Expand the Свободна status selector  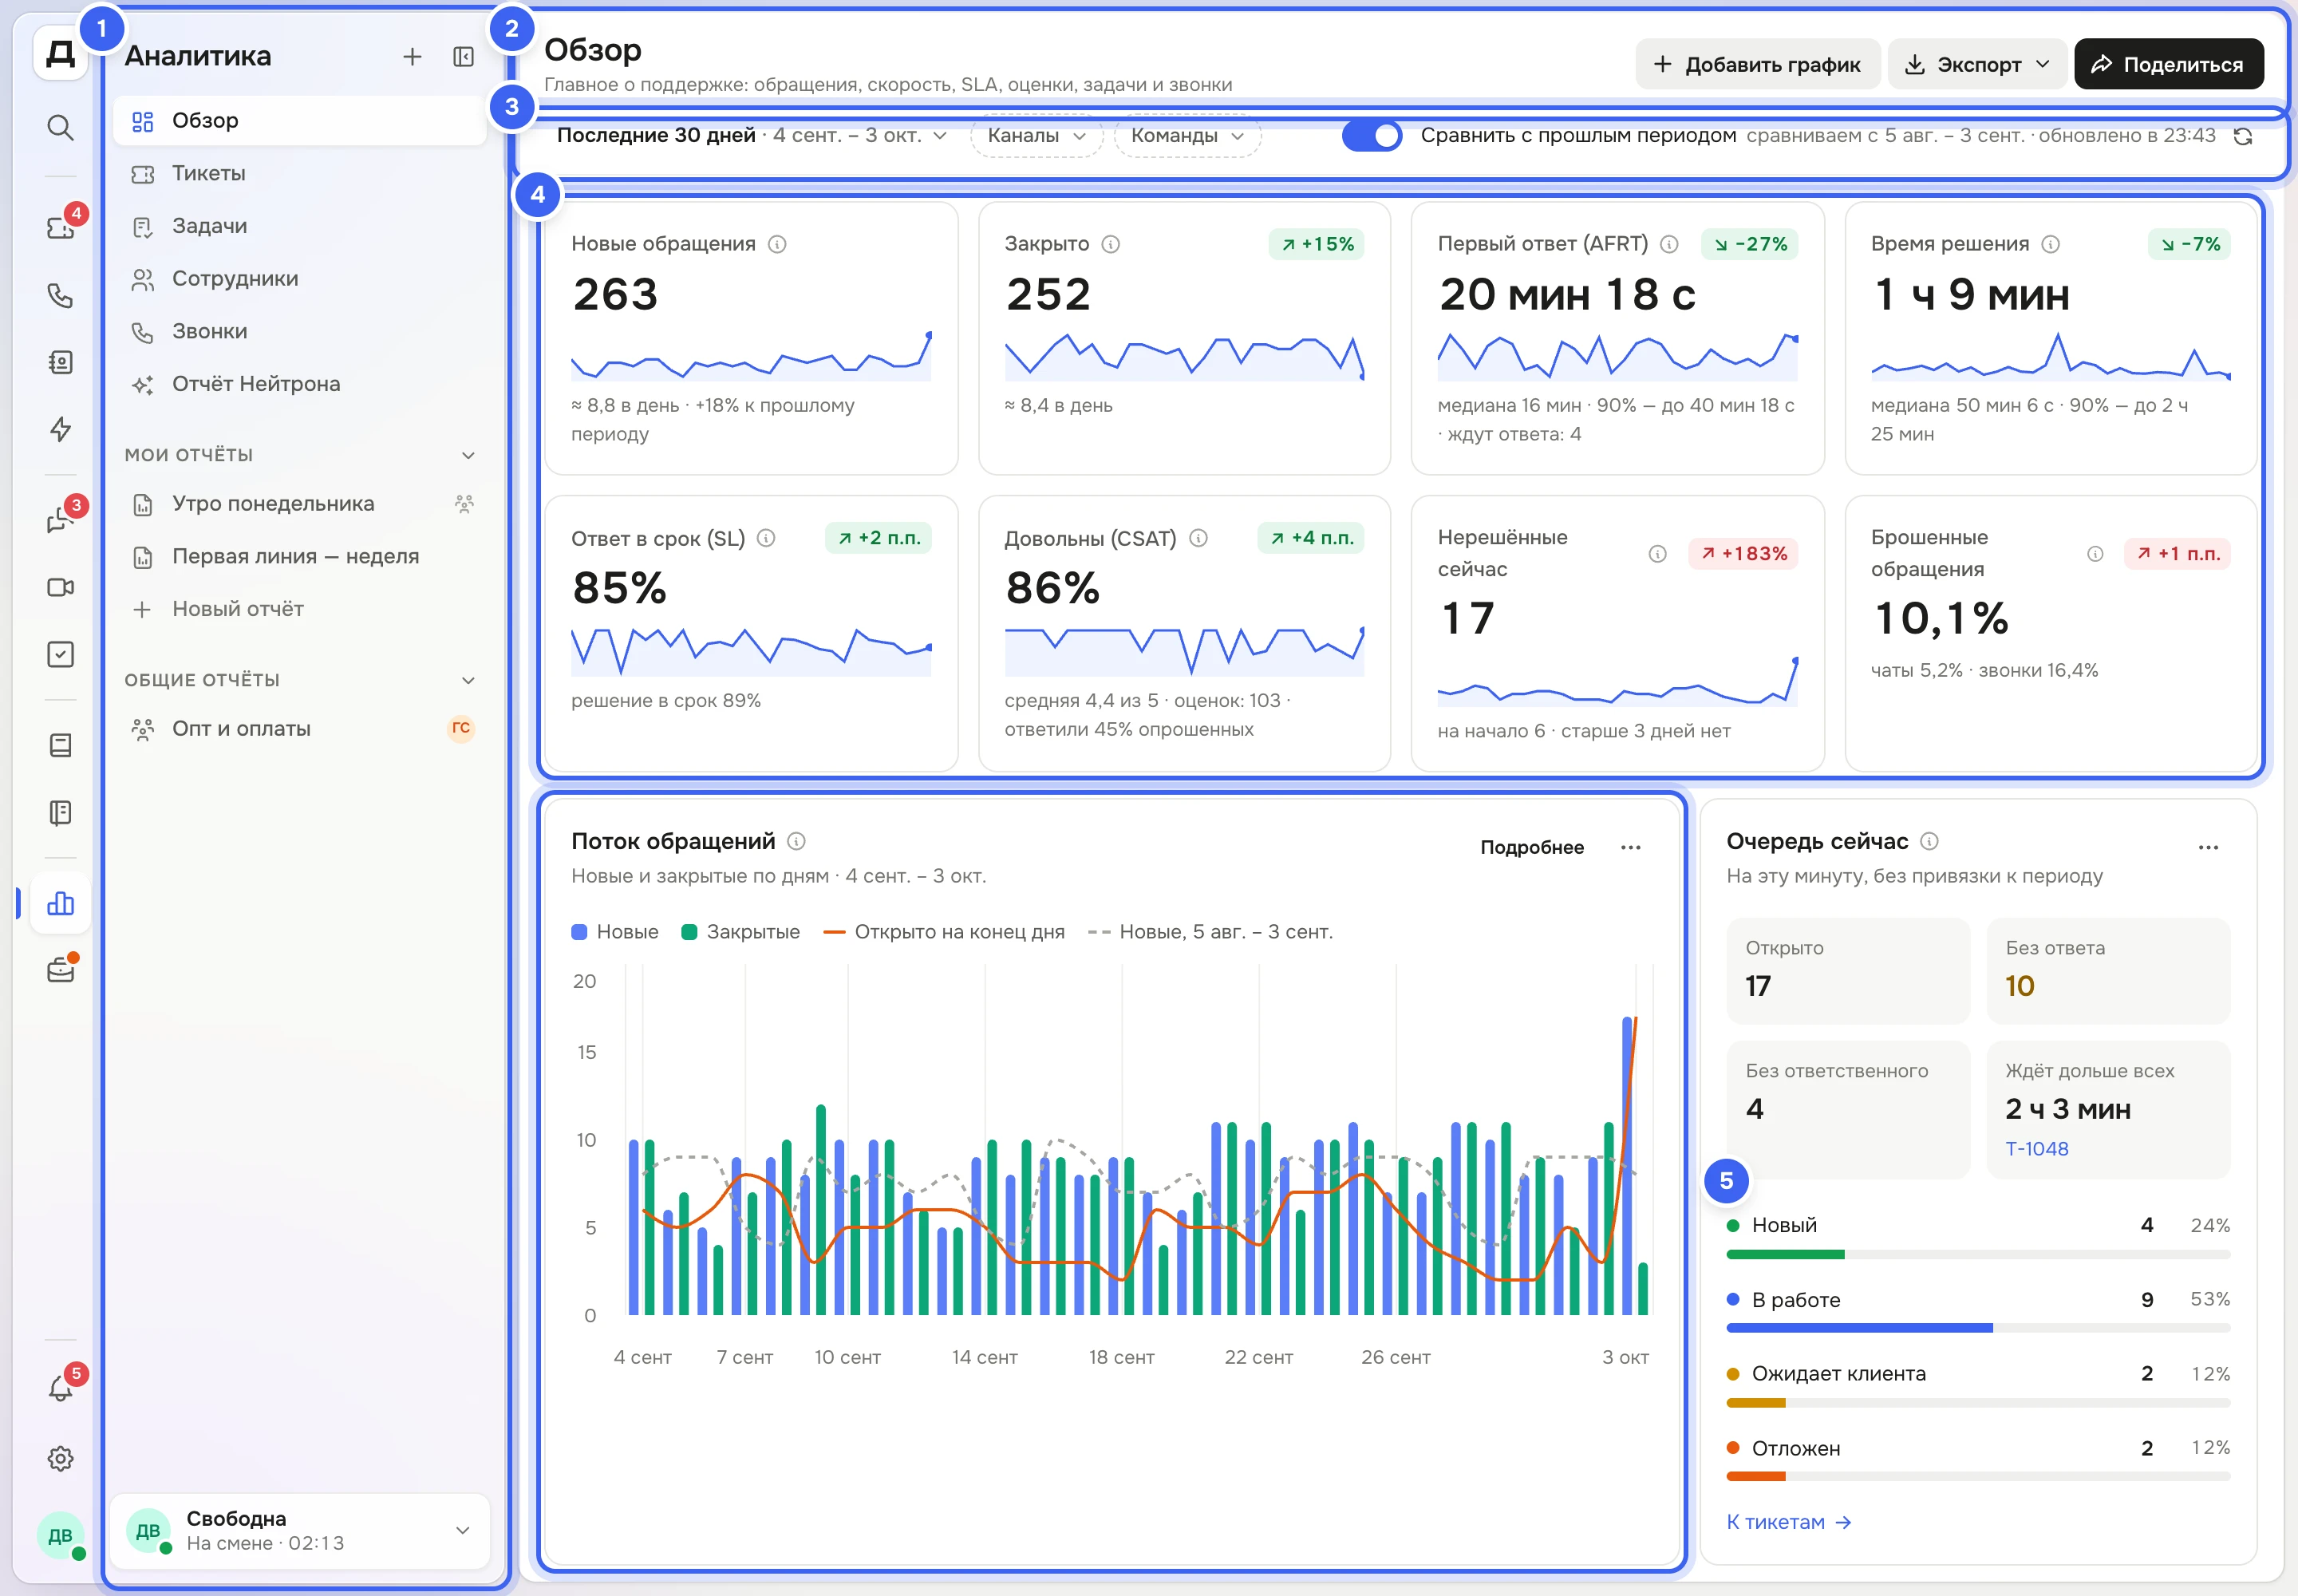click(300, 1530)
